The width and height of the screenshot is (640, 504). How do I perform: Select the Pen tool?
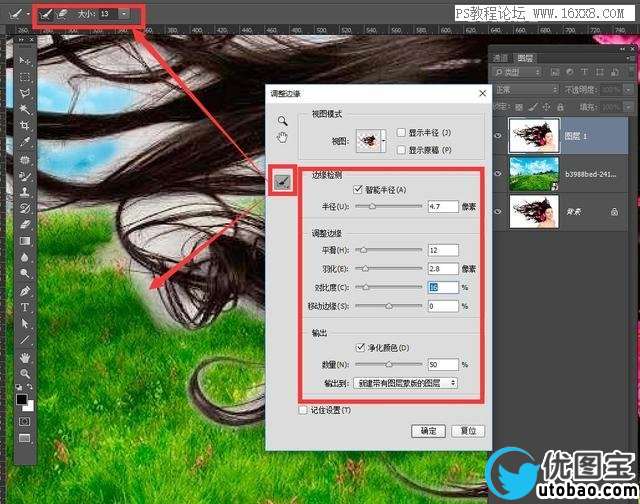point(24,291)
